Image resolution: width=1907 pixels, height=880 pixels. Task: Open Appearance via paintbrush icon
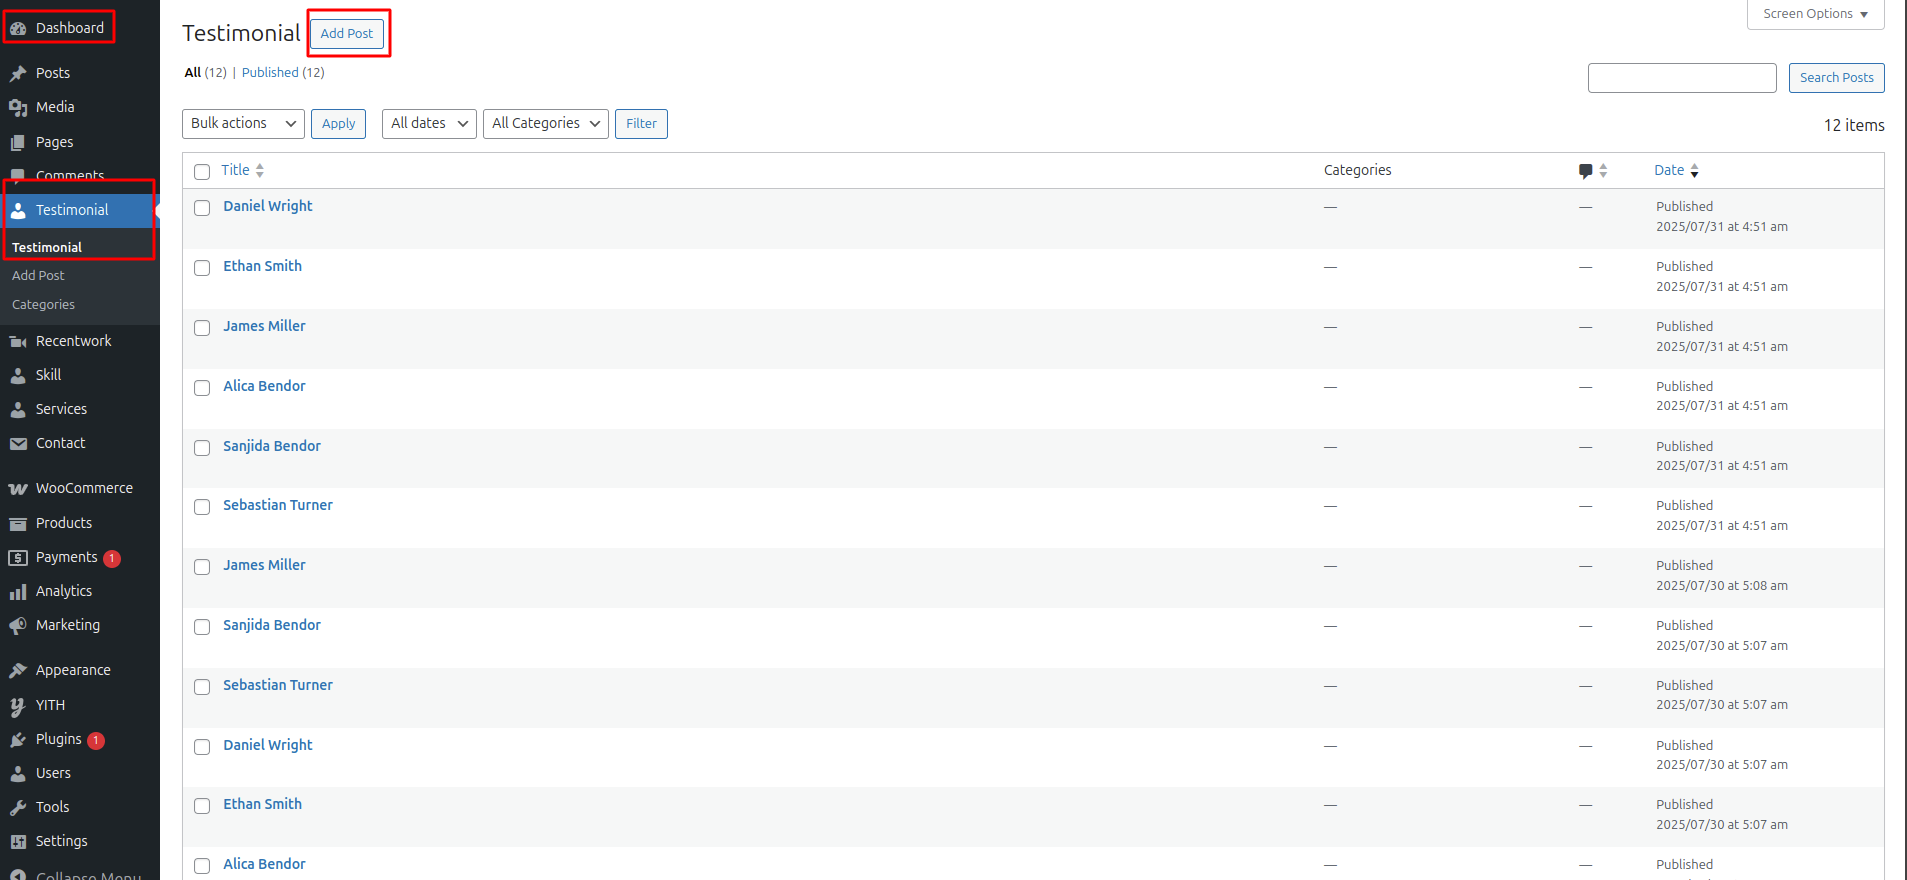point(18,671)
